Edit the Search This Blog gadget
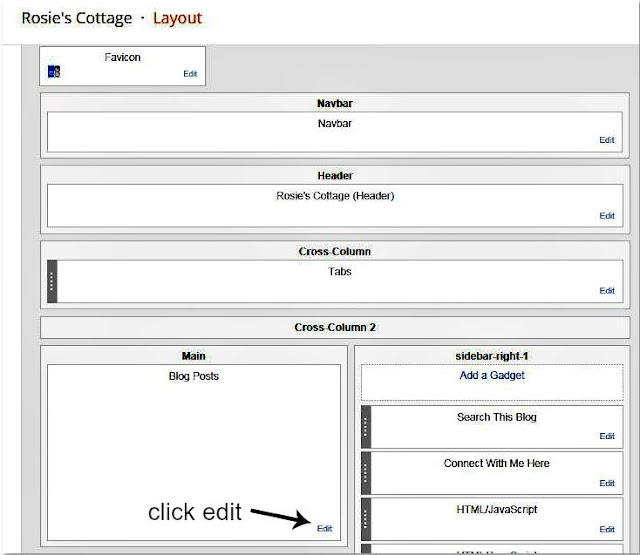This screenshot has width=640, height=555. pyautogui.click(x=607, y=436)
